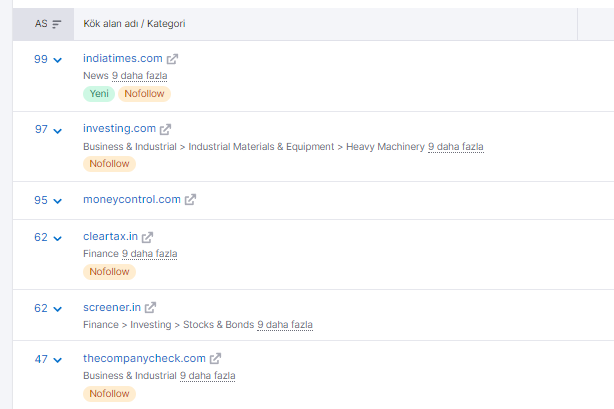Open indiatimes.com external link icon
Screen dimensions: 614x409
172,59
